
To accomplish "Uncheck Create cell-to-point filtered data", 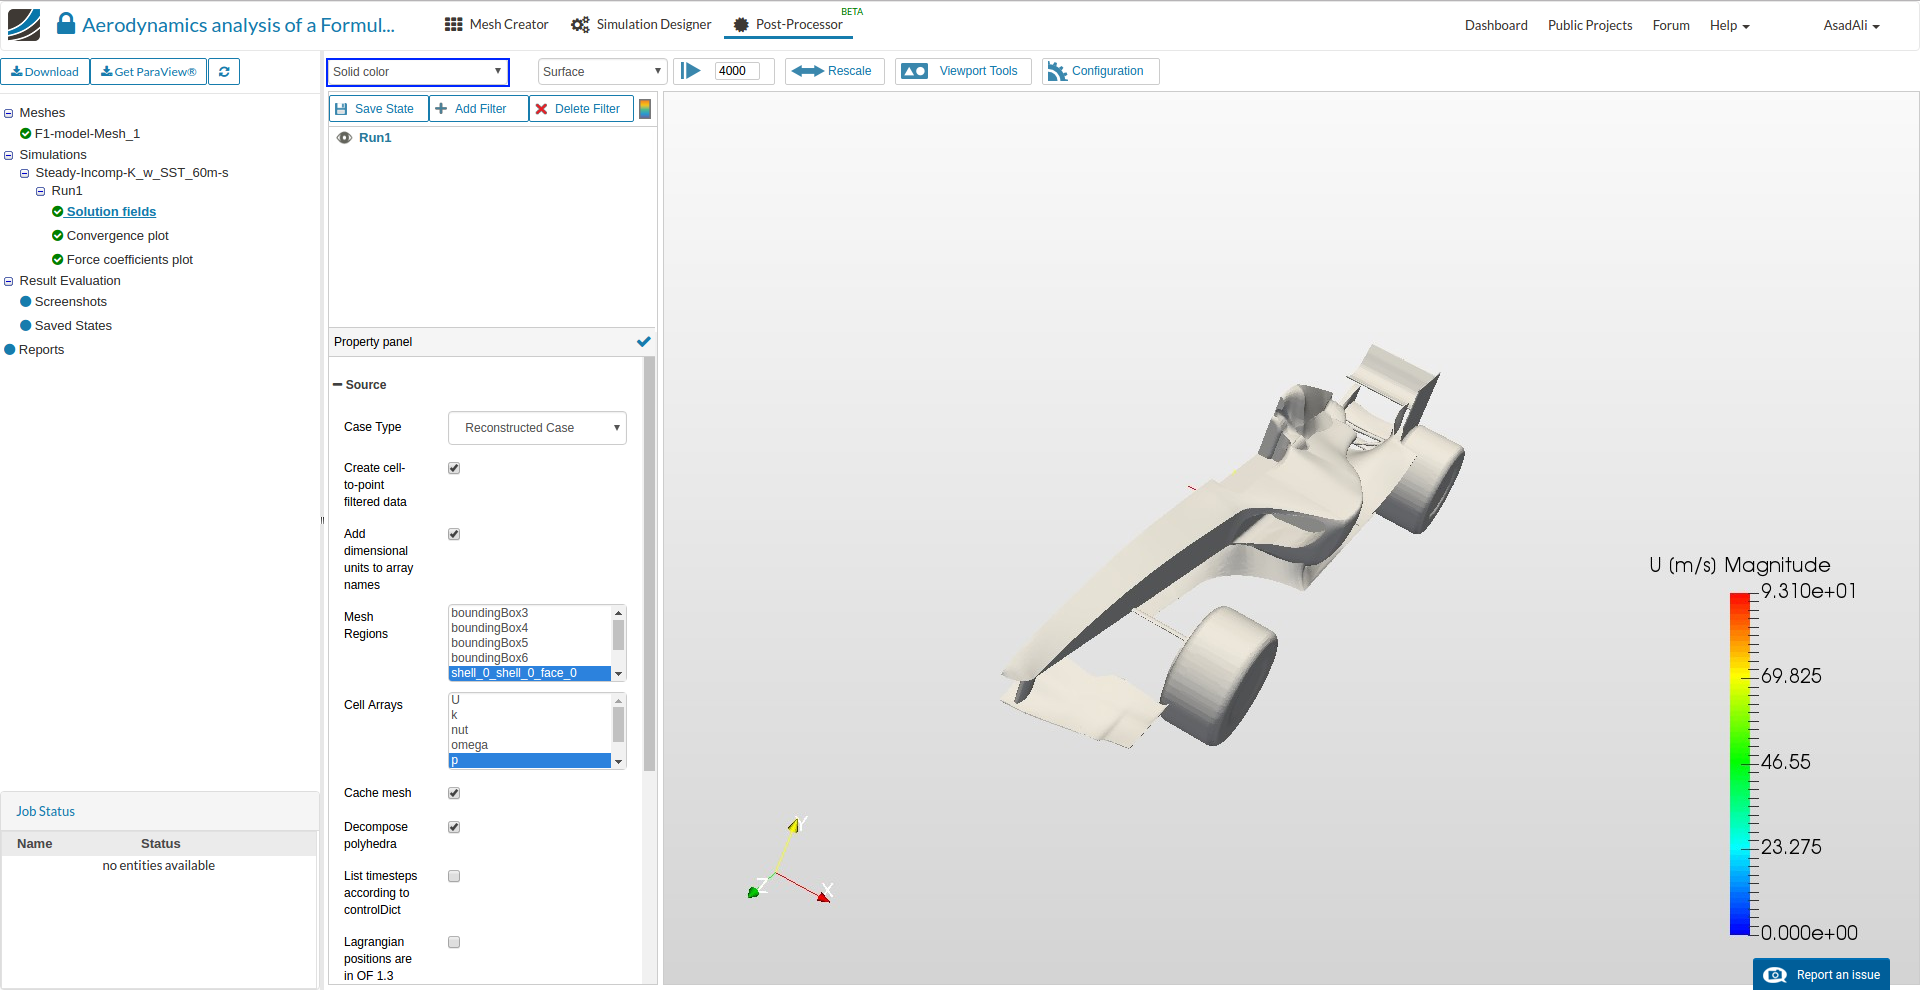I will click(454, 468).
